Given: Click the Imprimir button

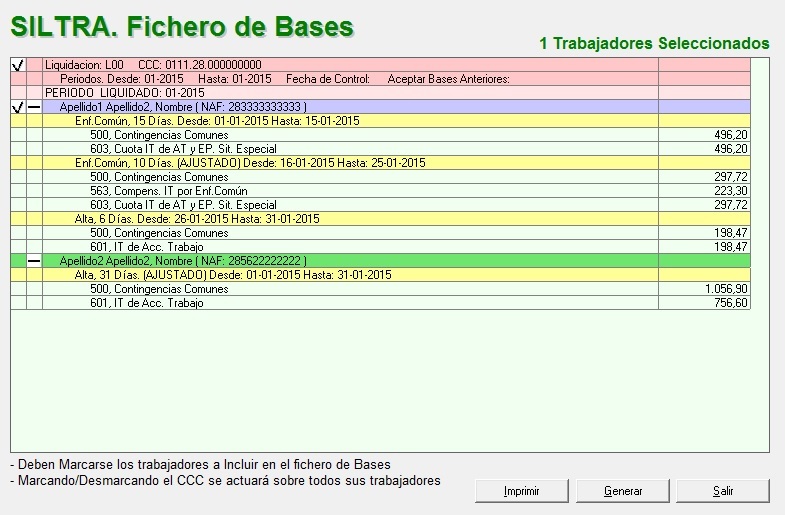Looking at the screenshot, I should coord(522,491).
